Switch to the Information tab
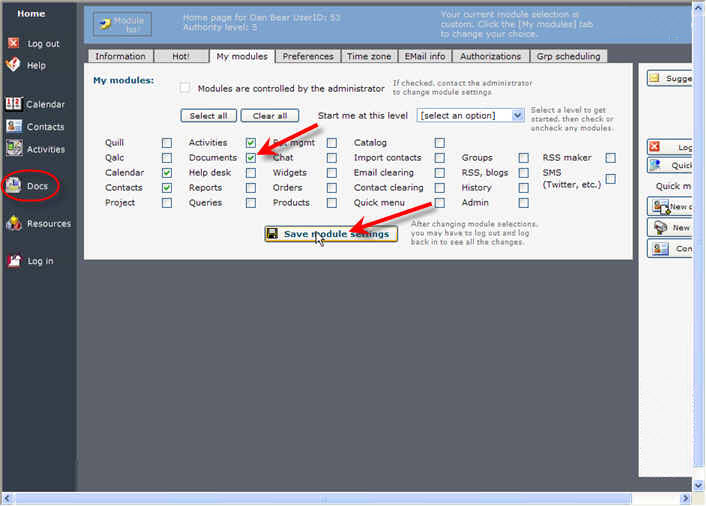Viewport: 706px width, 506px height. [x=120, y=56]
